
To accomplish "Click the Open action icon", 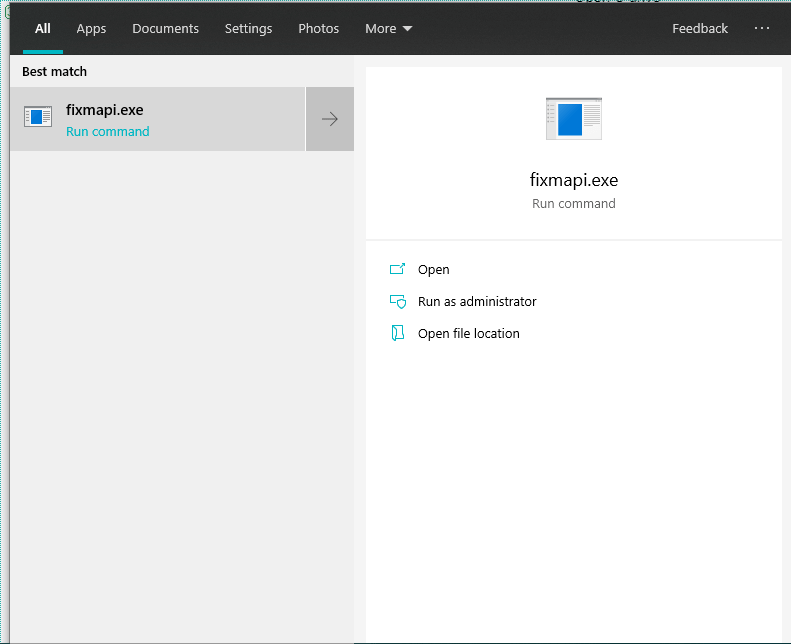I will click(398, 269).
